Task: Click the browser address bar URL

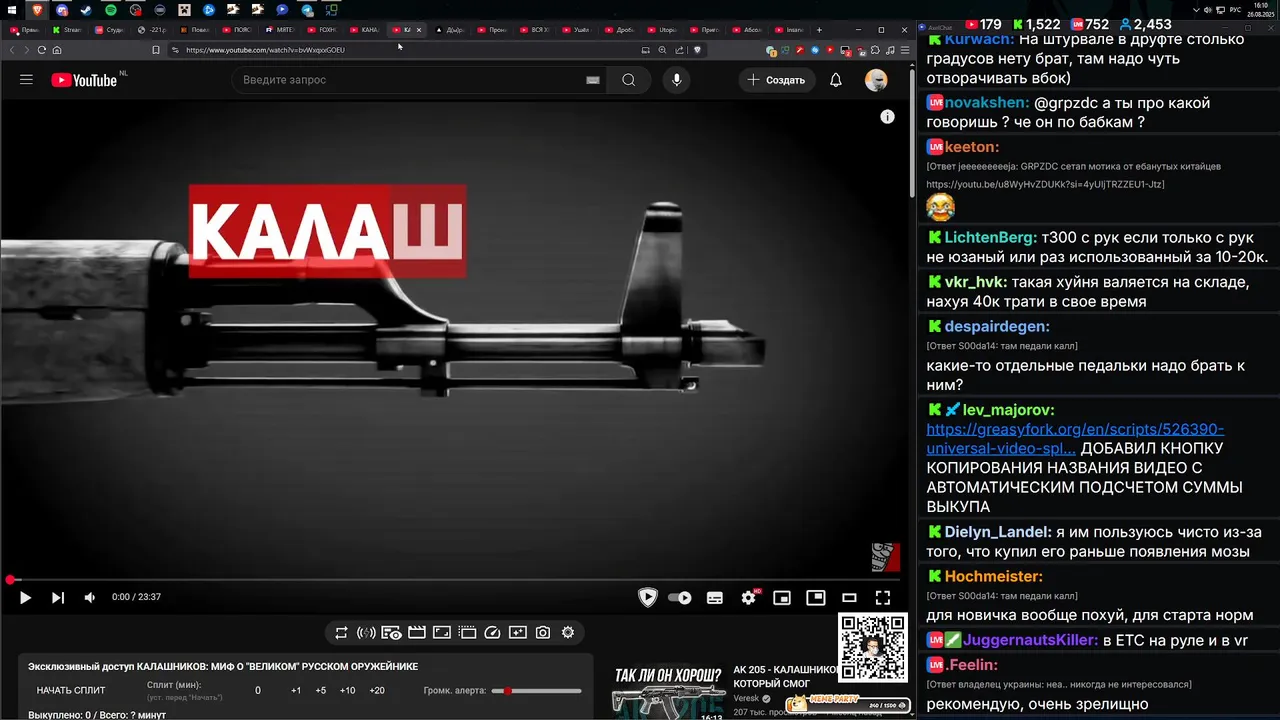Action: (x=265, y=50)
